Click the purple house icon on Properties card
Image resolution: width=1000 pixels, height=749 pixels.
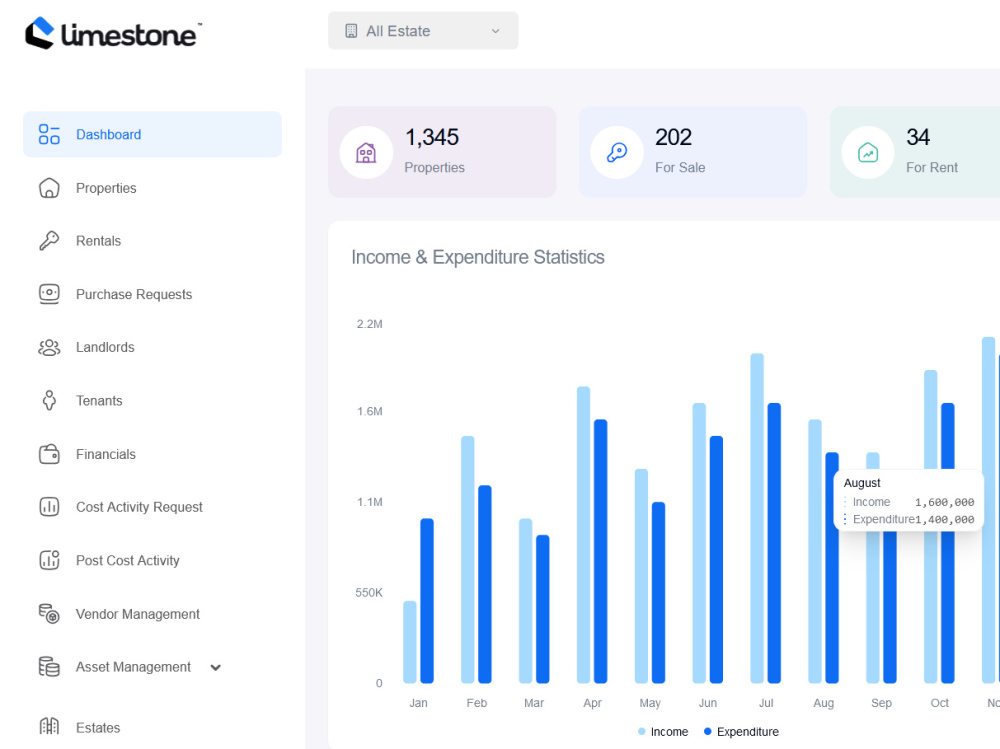[x=366, y=152]
